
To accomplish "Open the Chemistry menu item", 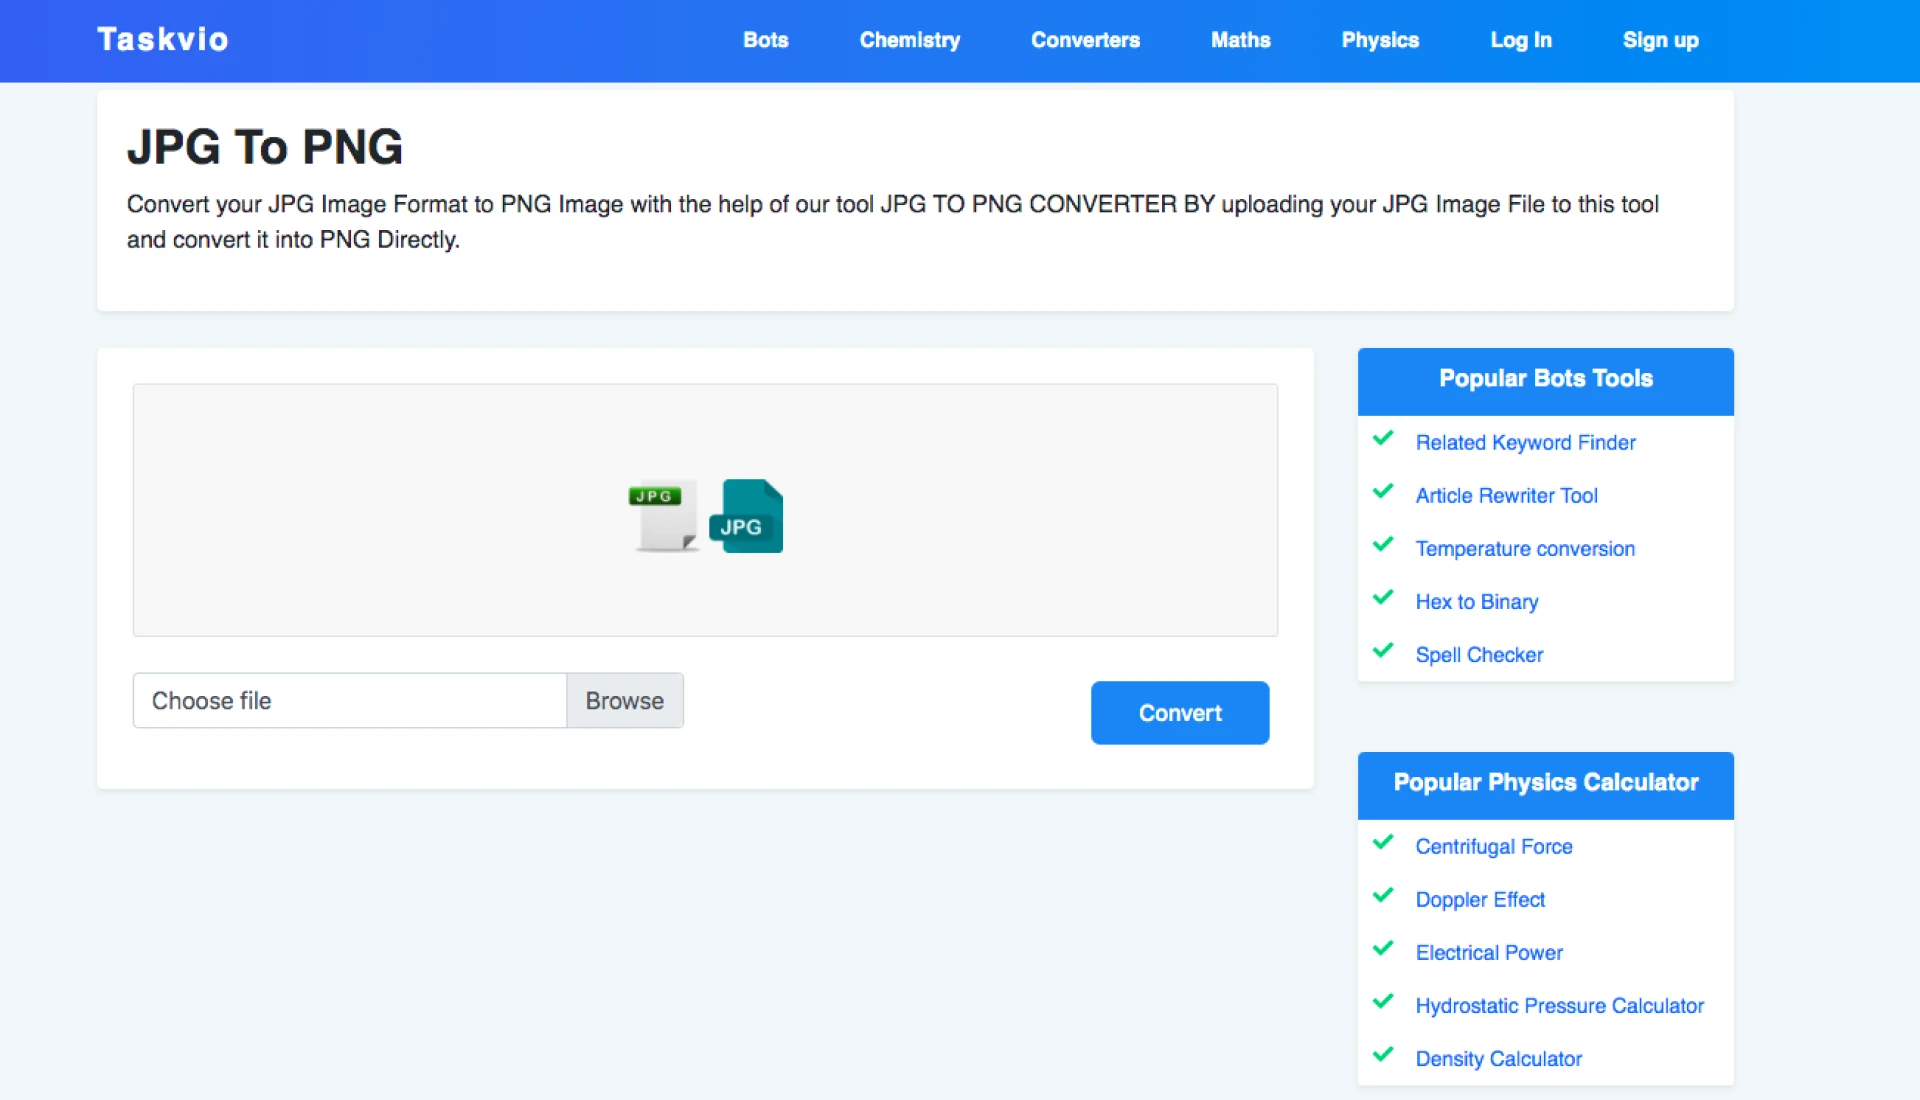I will [x=909, y=40].
